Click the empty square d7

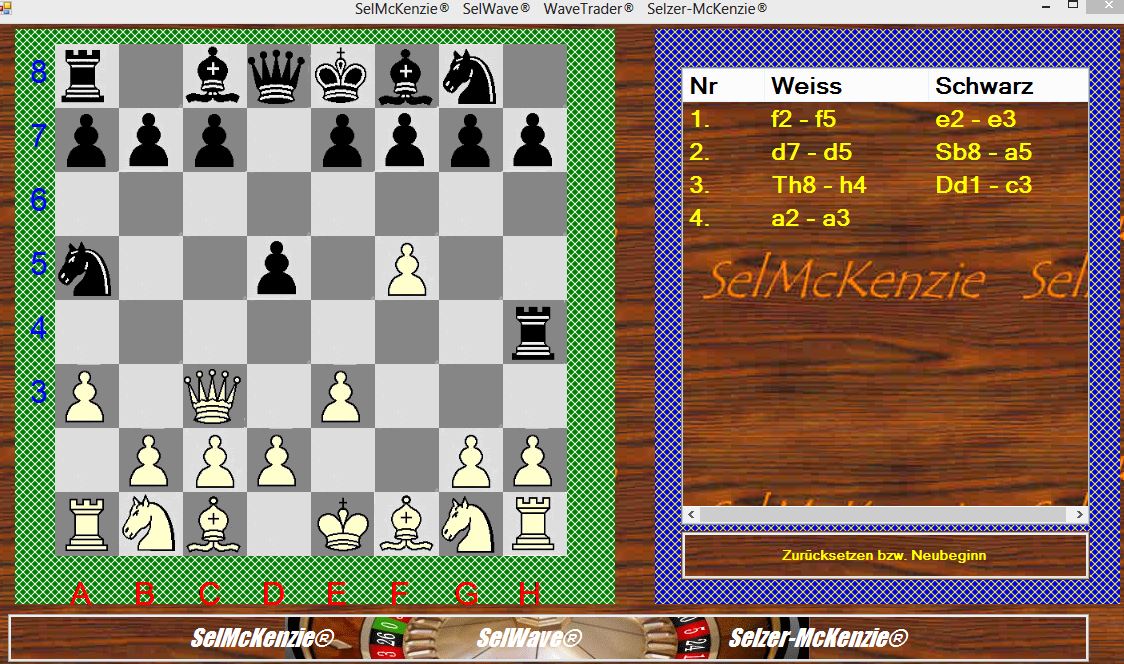click(278, 140)
